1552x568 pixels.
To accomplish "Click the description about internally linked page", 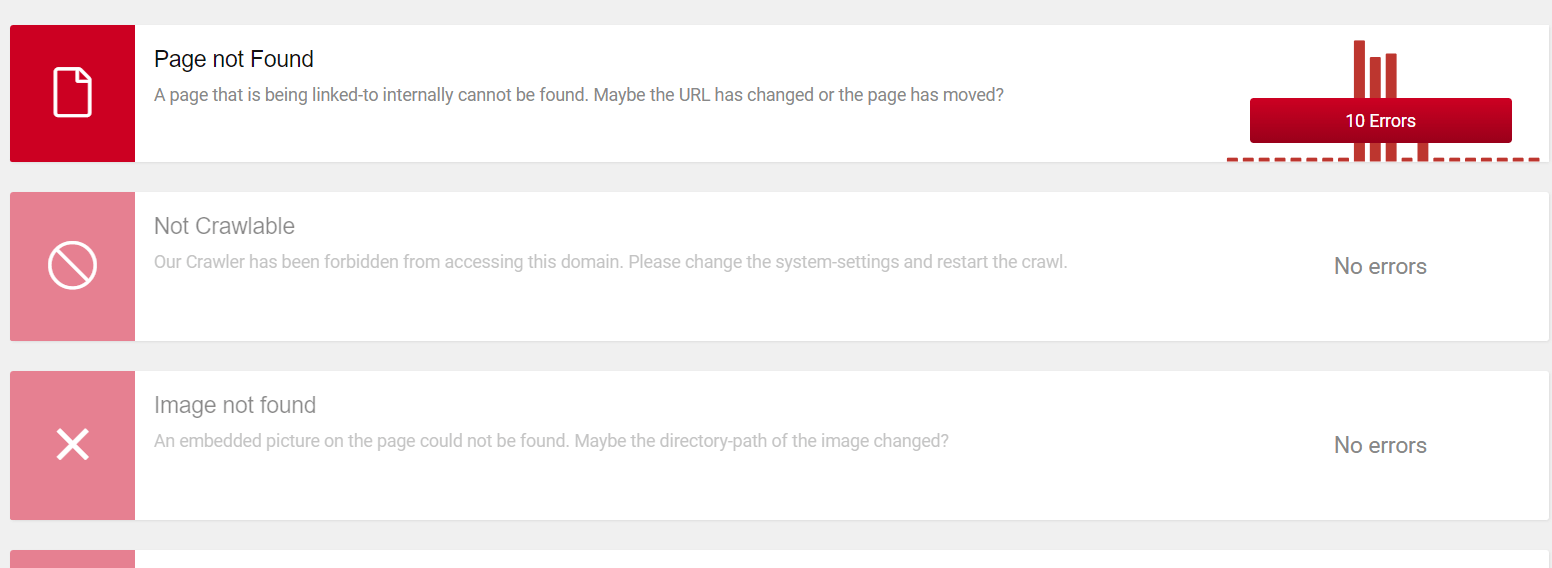I will [579, 95].
